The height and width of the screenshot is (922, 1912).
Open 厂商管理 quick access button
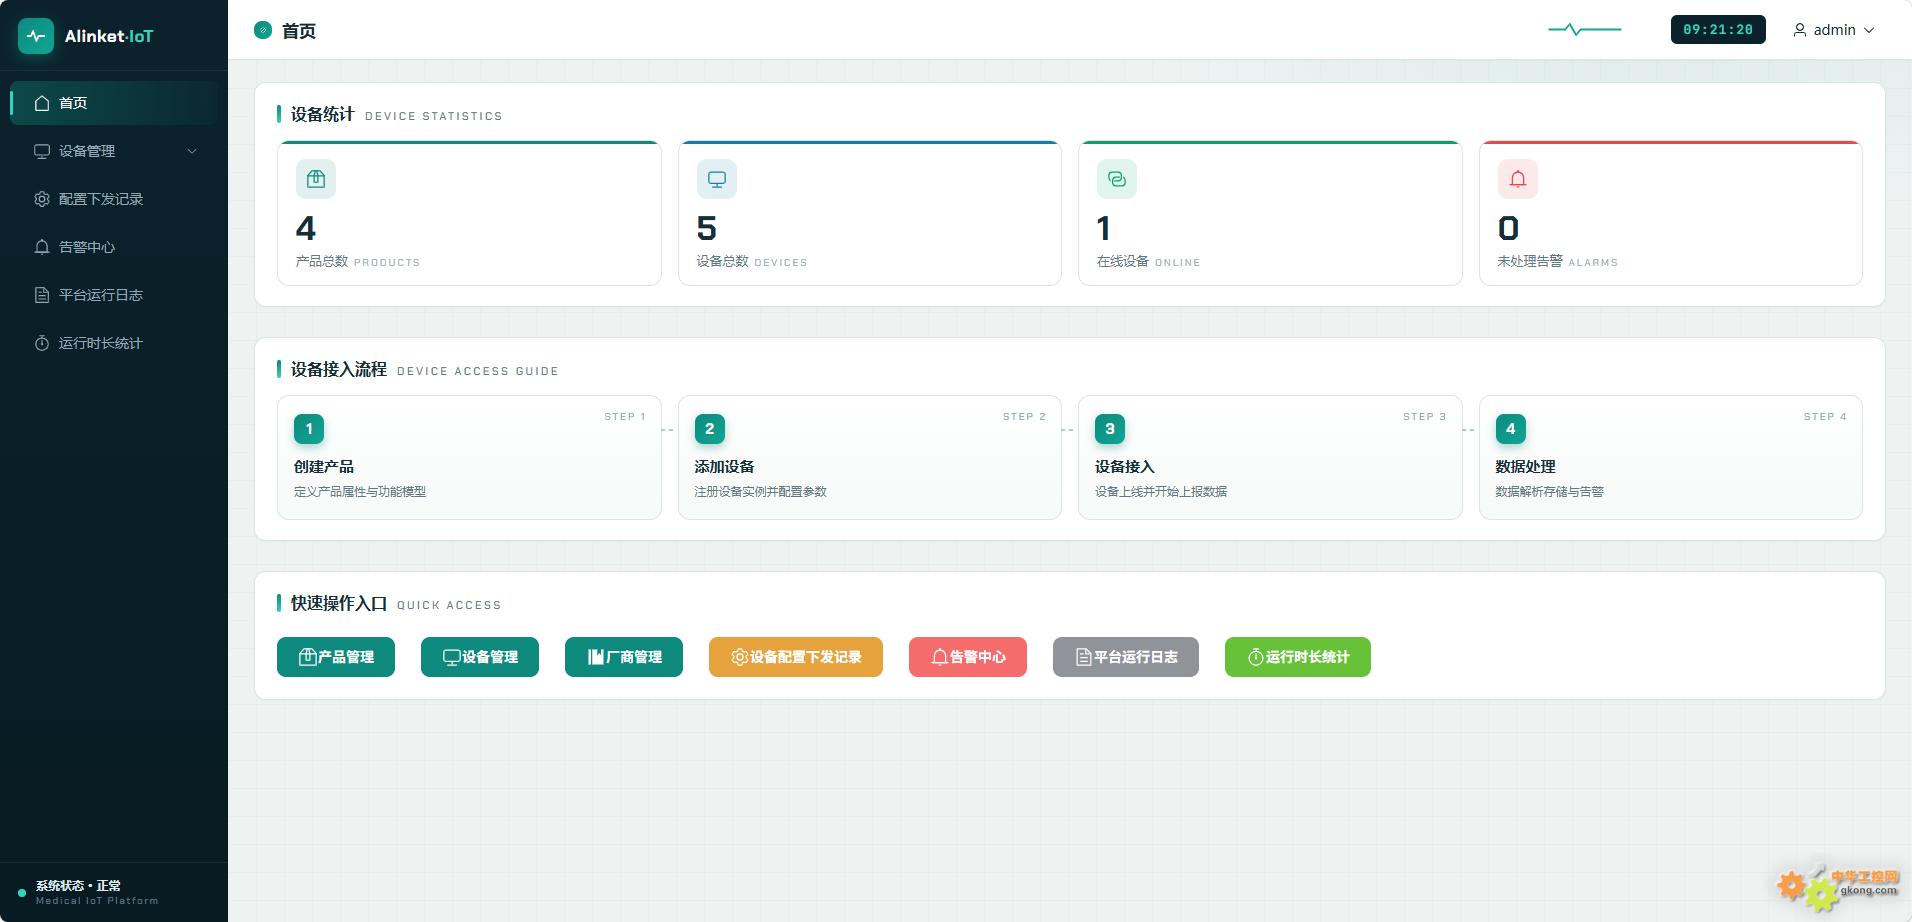(x=624, y=657)
